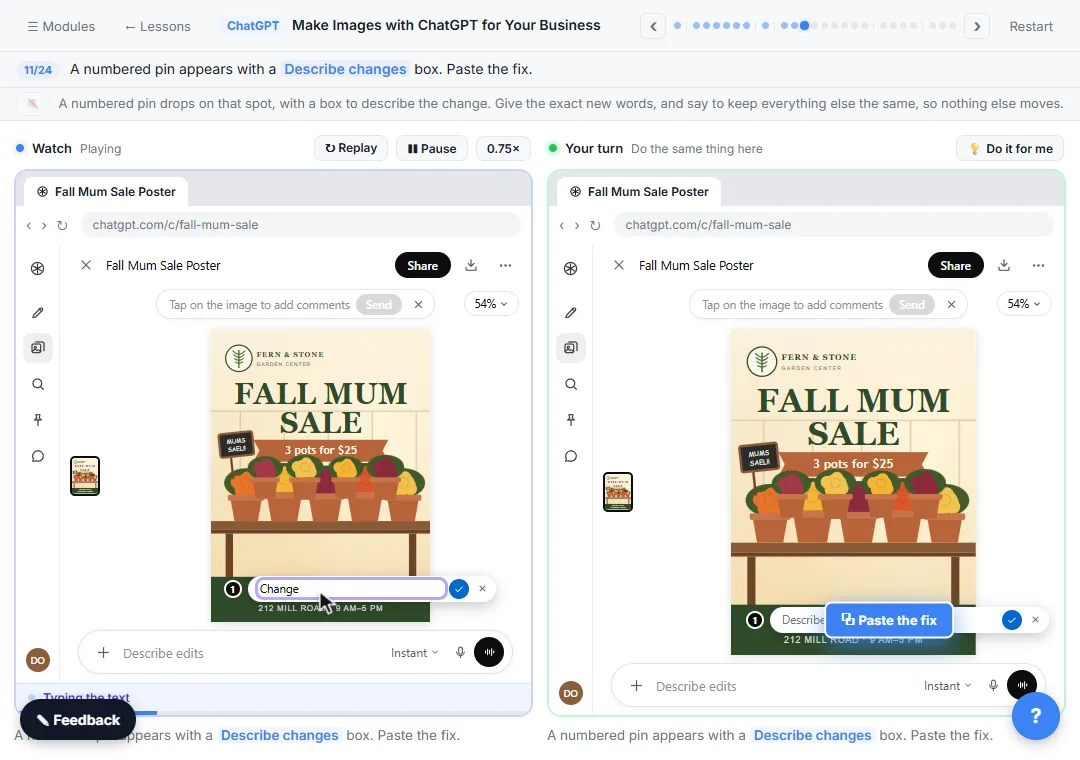Click the search magnifier icon in the Your turn sidebar
This screenshot has width=1080, height=760.
click(x=571, y=384)
